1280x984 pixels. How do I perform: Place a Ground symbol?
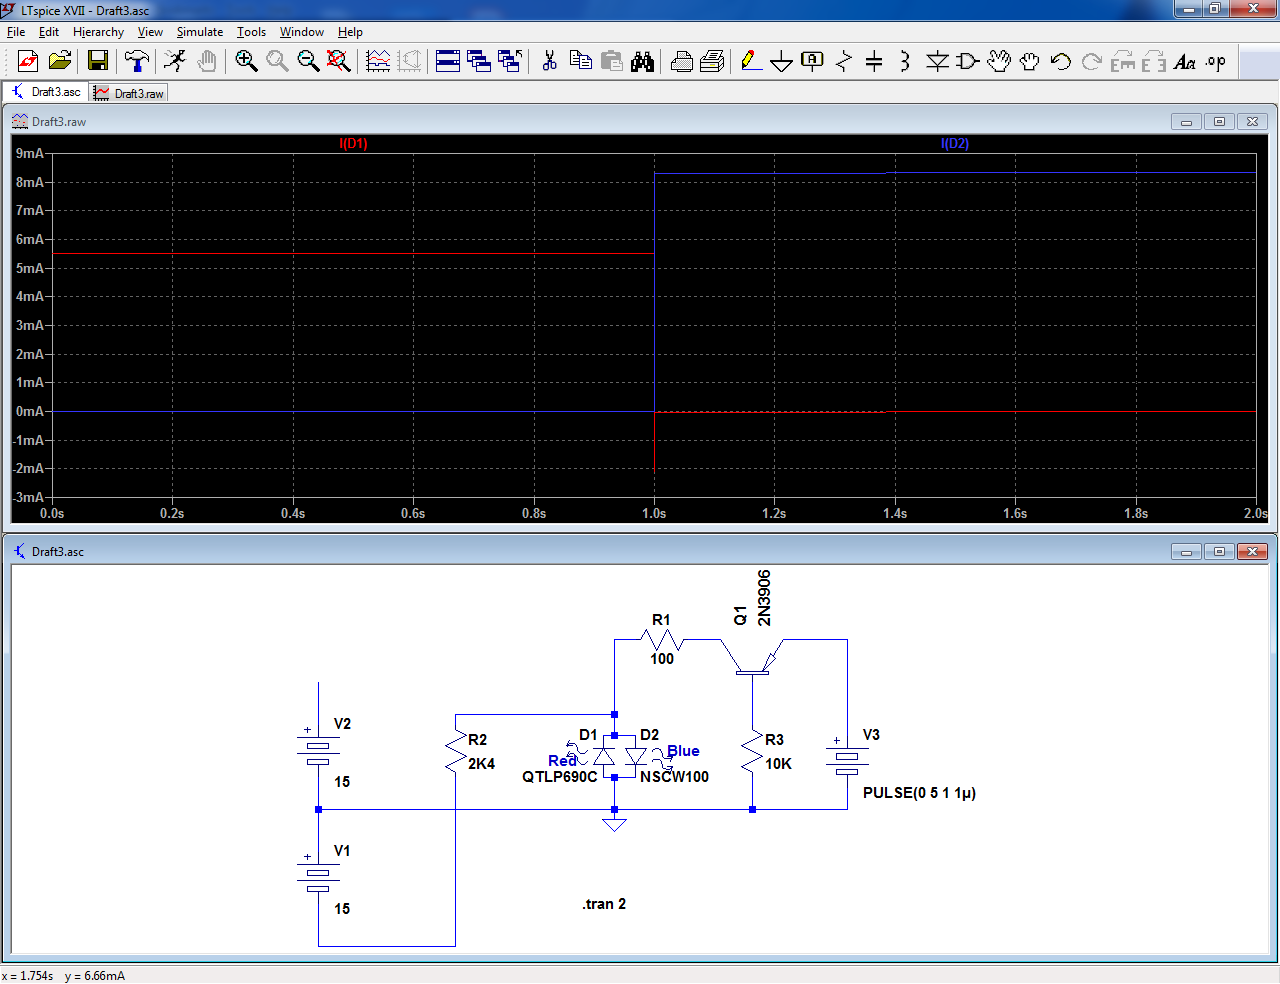click(782, 61)
